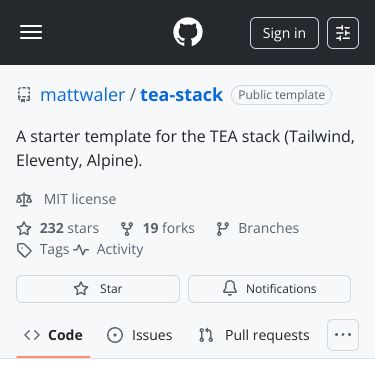Click the repository template icon
375x375 pixels.
[x=24, y=95]
